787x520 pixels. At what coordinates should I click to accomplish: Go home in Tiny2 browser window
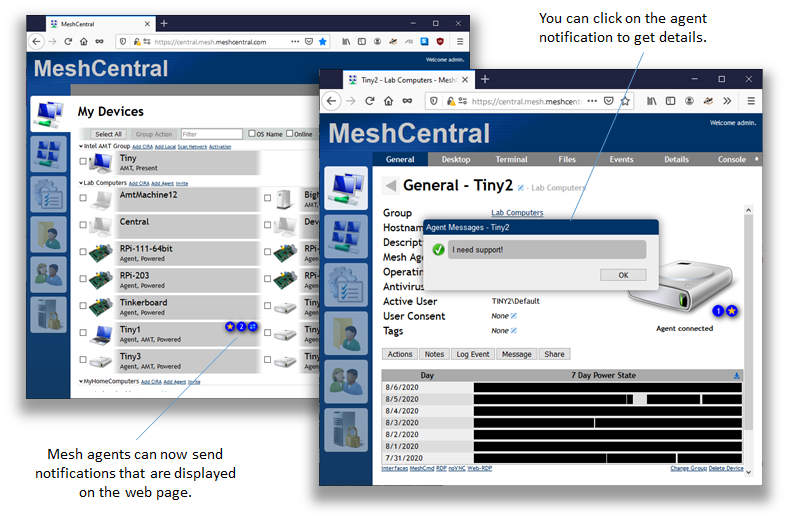pos(388,101)
